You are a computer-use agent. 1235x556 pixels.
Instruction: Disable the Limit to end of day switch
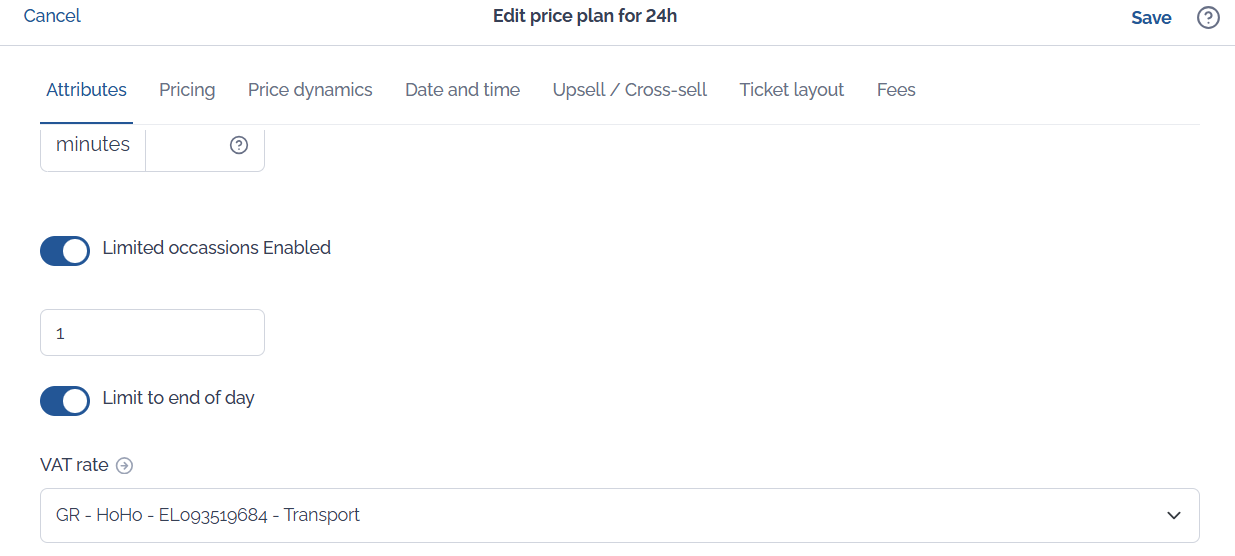click(x=65, y=401)
